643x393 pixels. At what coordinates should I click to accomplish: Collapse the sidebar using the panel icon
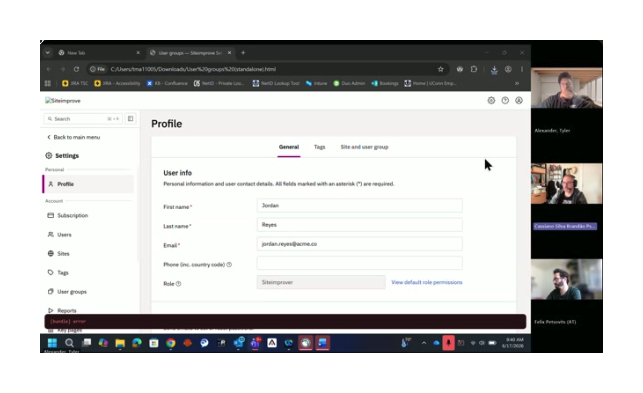coord(130,119)
